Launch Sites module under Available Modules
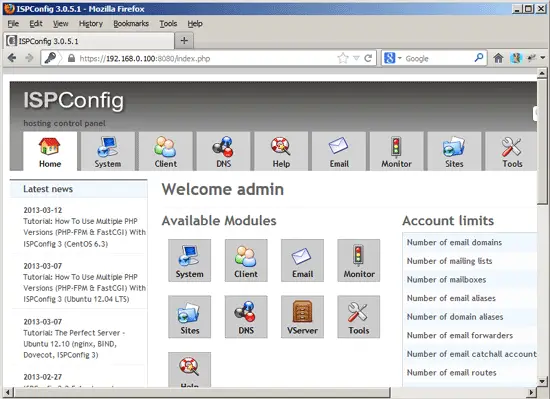This screenshot has height=399, width=550. (189, 317)
